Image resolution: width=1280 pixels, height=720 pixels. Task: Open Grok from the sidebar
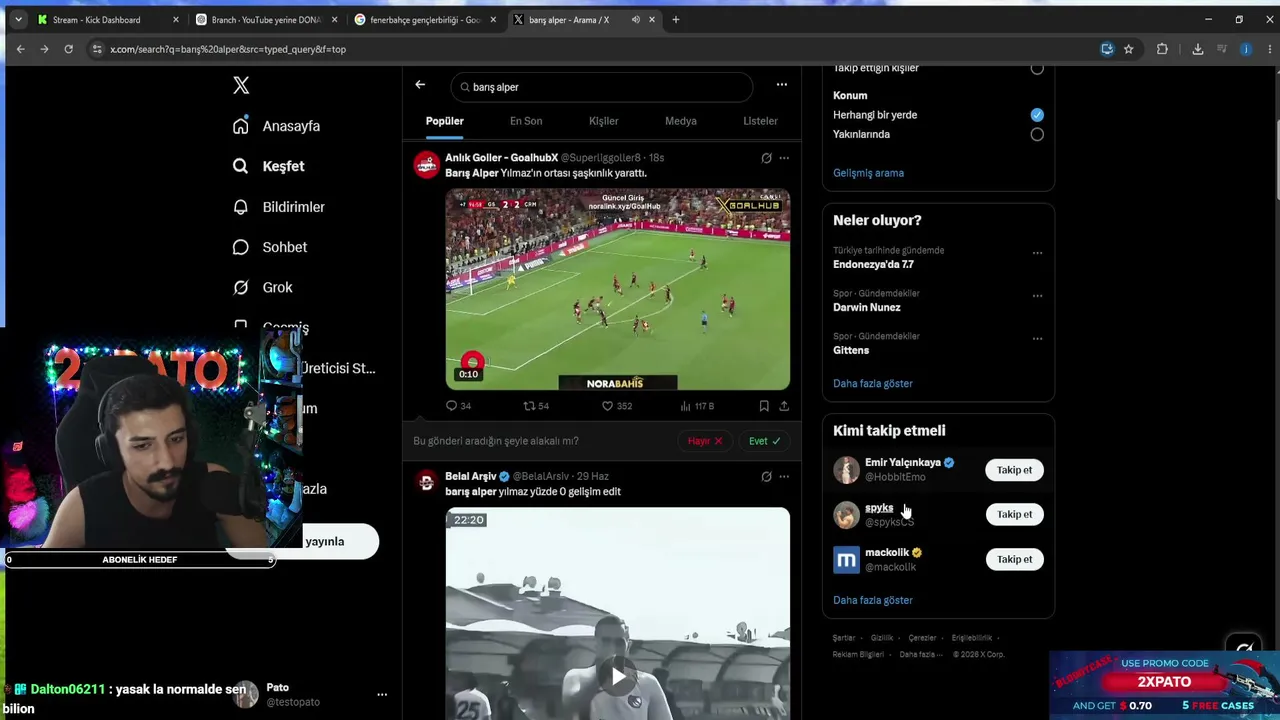click(x=262, y=287)
